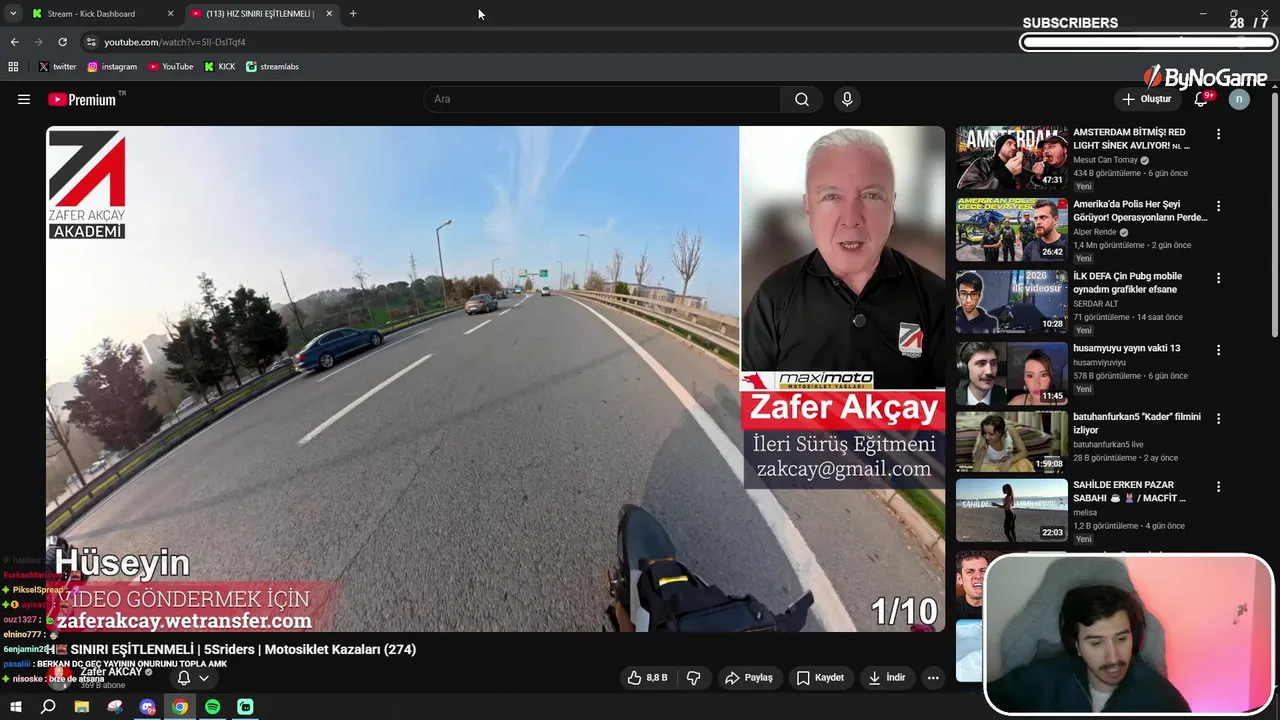Open the YouTube guide hamburger menu

click(24, 99)
